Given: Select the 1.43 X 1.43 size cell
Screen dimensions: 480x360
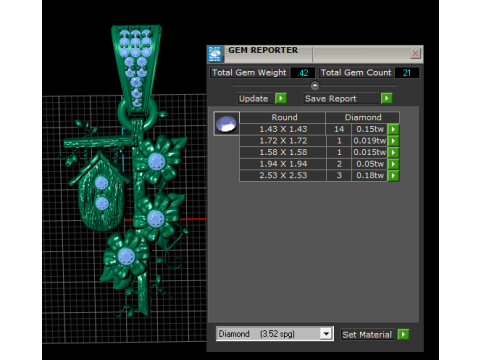Looking at the screenshot, I should click(283, 129).
